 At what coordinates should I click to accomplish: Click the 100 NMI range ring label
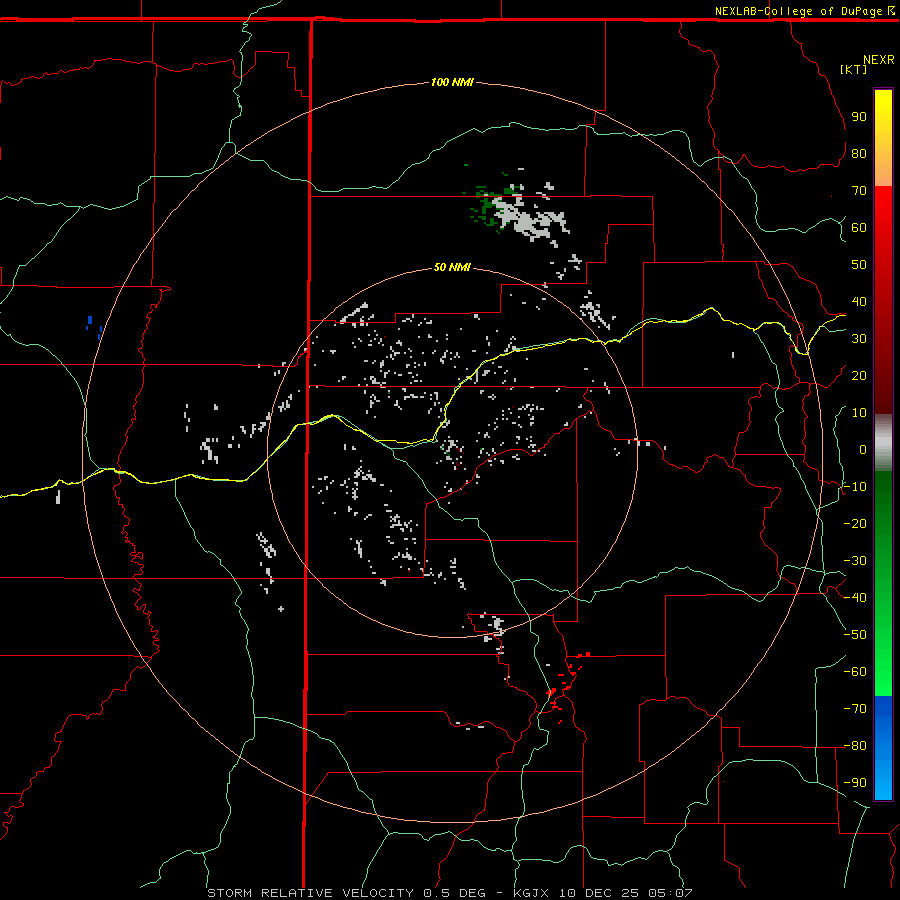(x=452, y=83)
